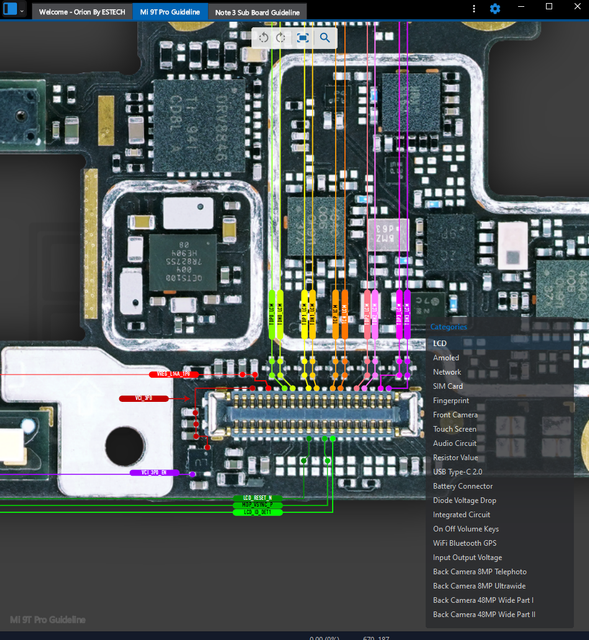589x640 pixels.
Task: Close the Orion application window
Action: point(578,7)
